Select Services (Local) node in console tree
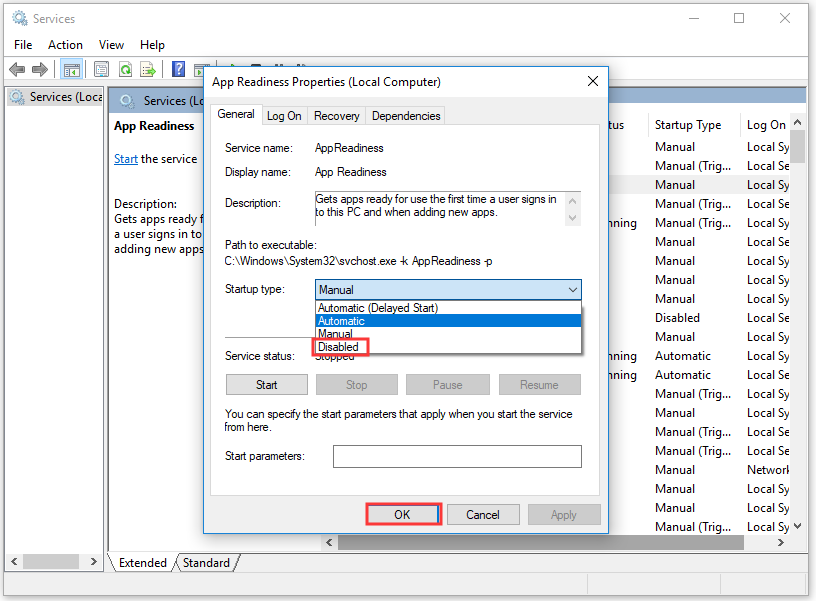The image size is (816, 601). point(56,97)
